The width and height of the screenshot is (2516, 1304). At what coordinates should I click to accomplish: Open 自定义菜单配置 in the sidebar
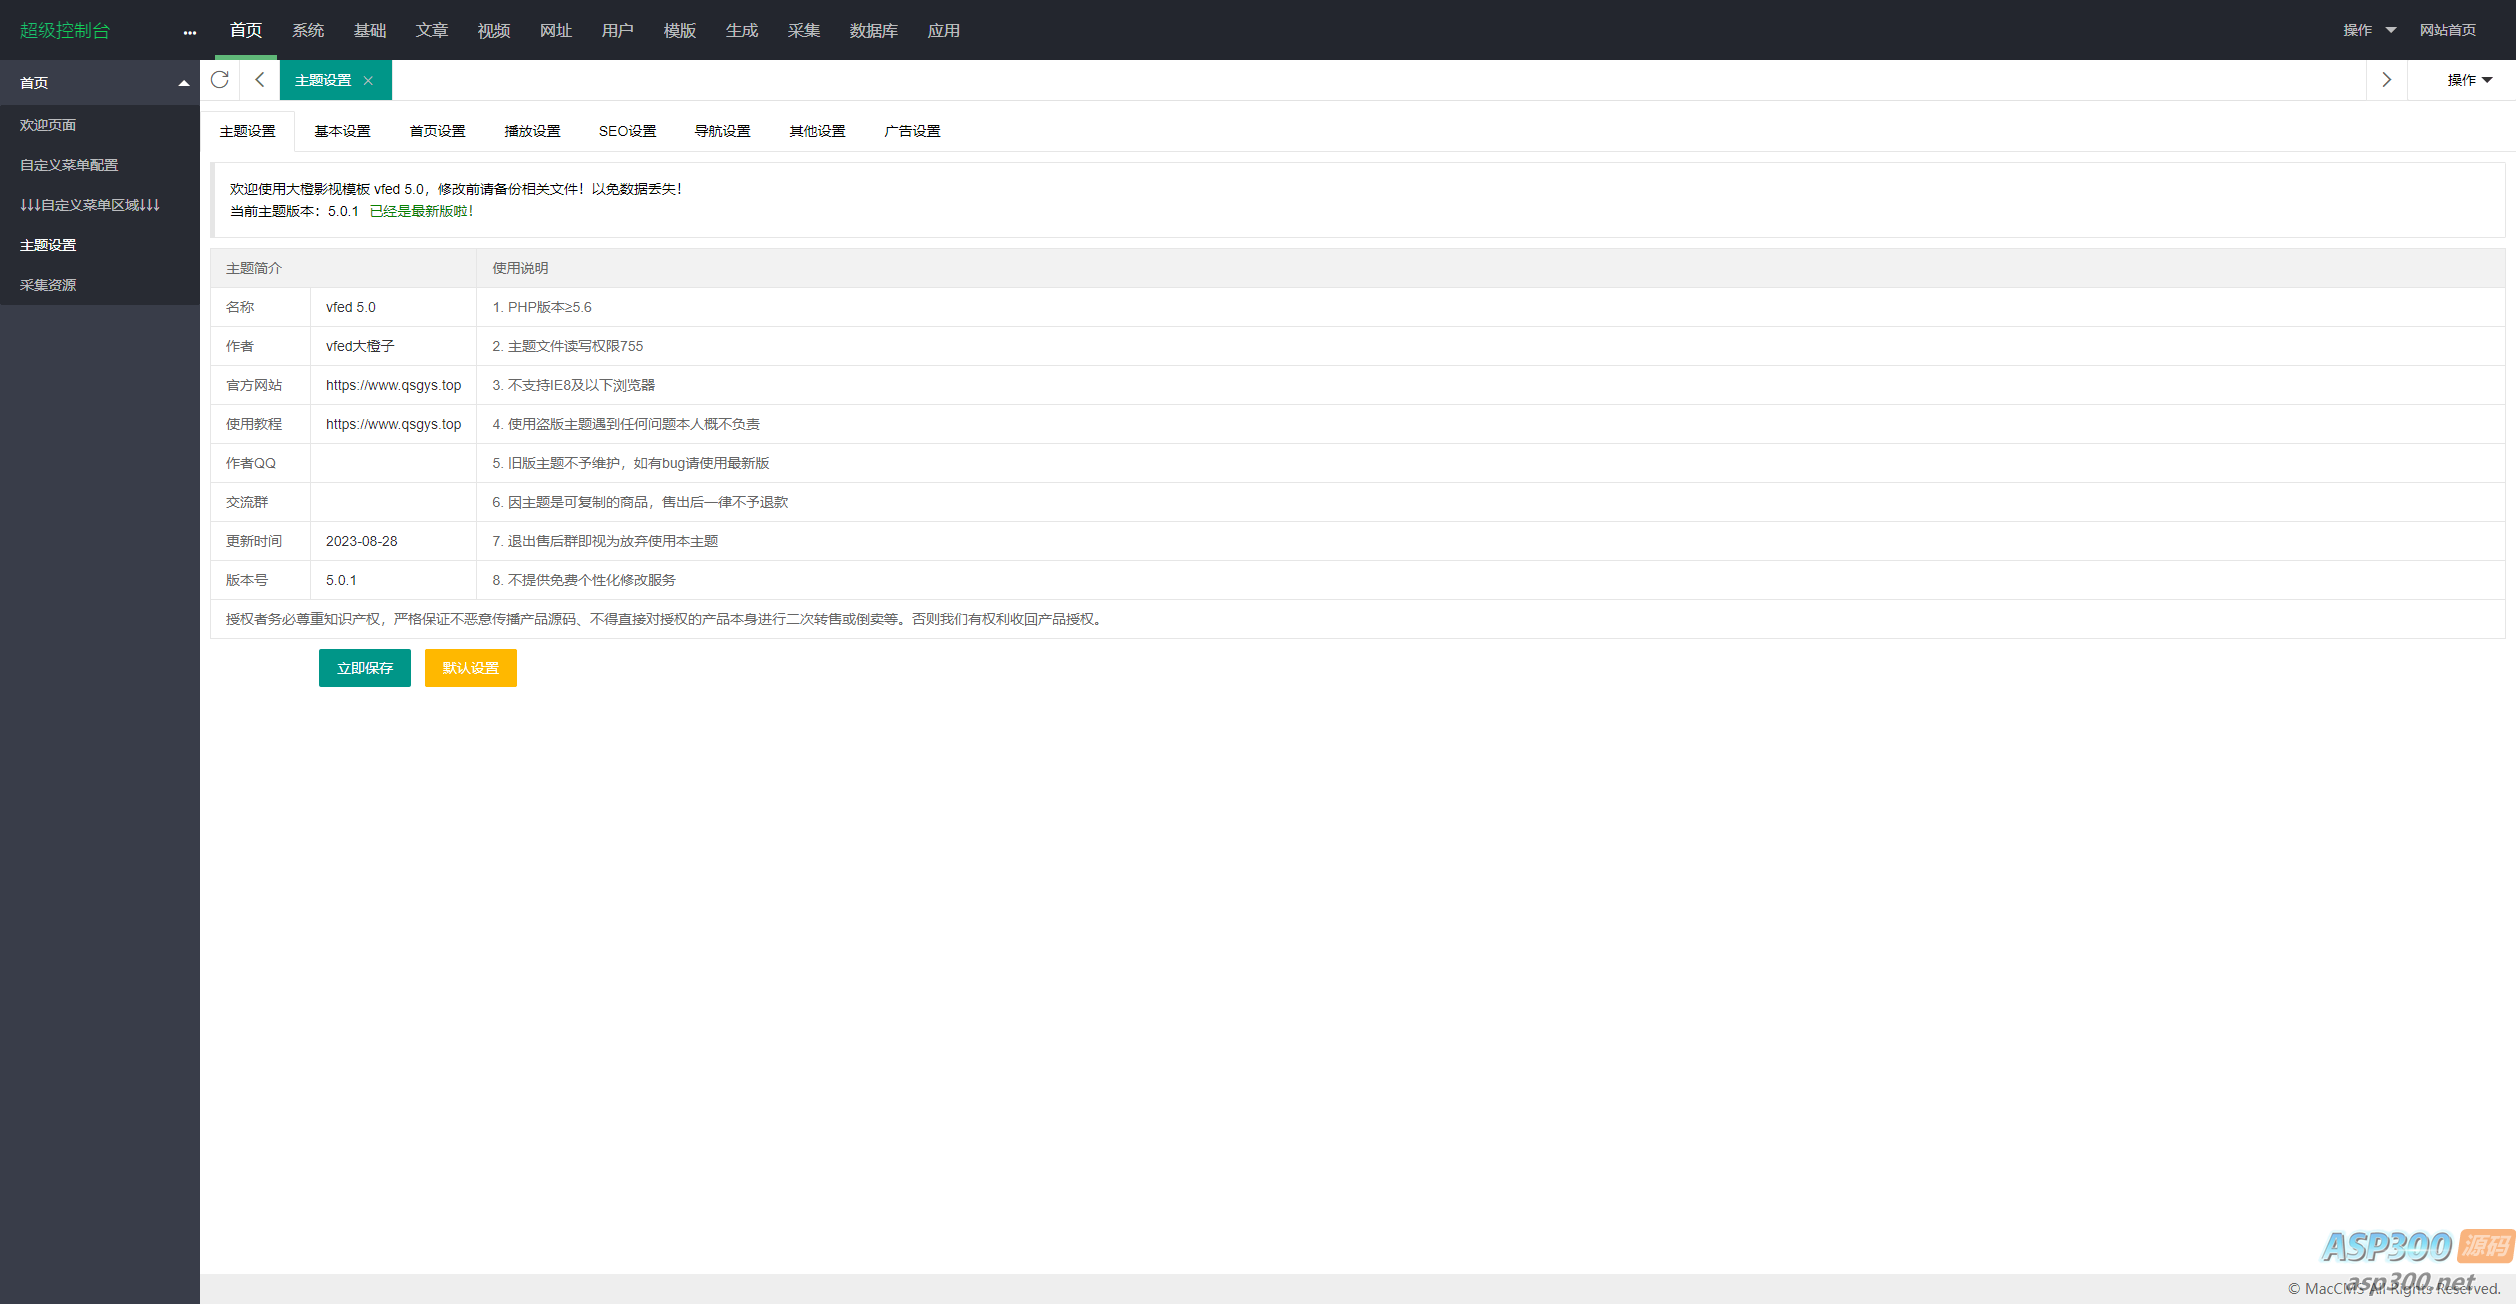(x=69, y=165)
